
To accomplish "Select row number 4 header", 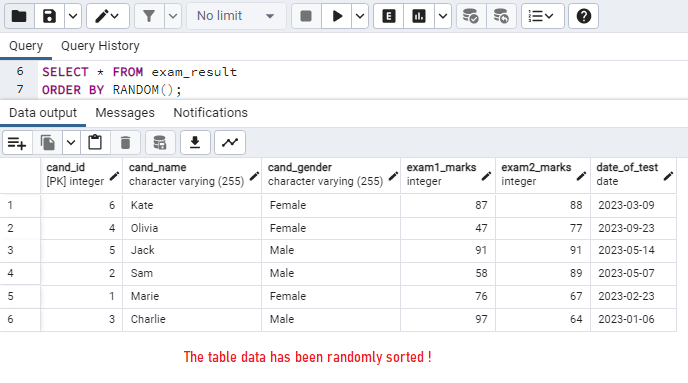I will (20, 273).
